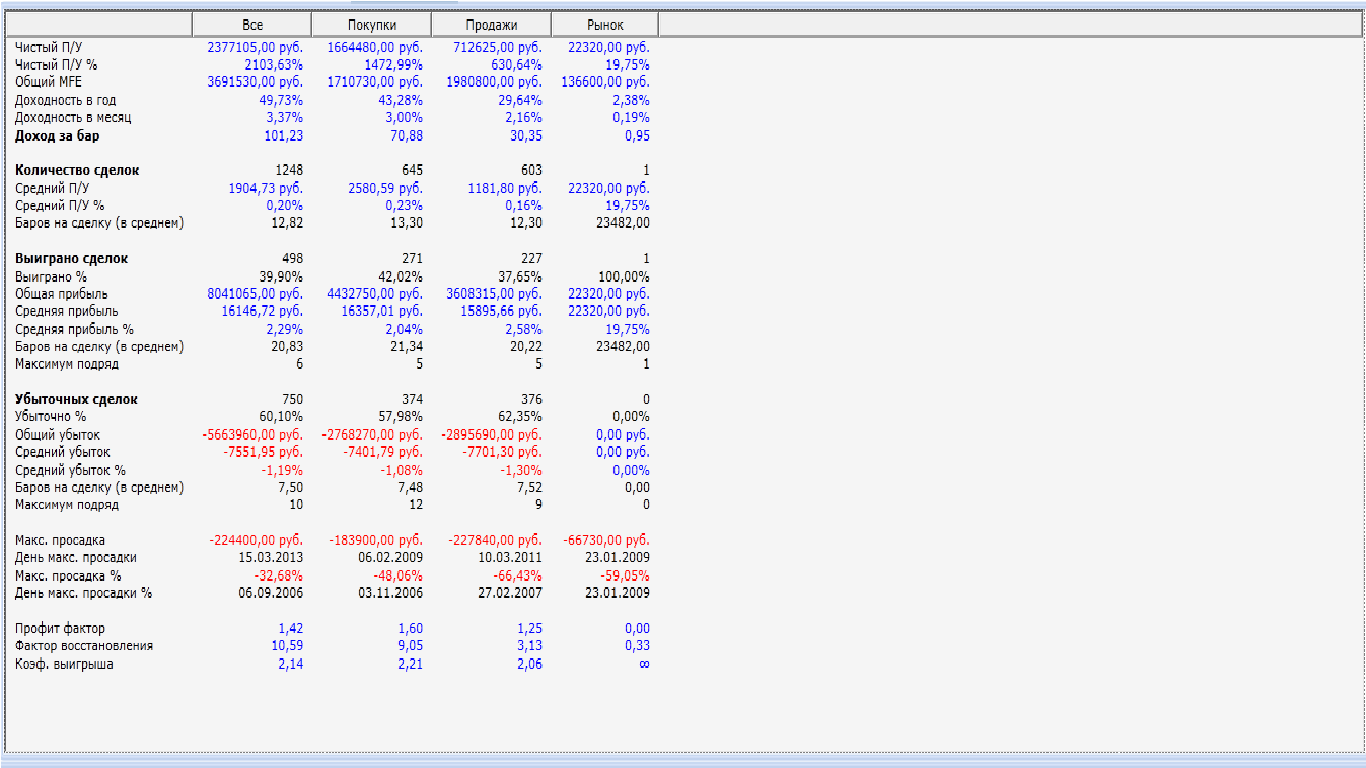
Task: Click the infinity symbol in Рынок column
Action: (644, 664)
